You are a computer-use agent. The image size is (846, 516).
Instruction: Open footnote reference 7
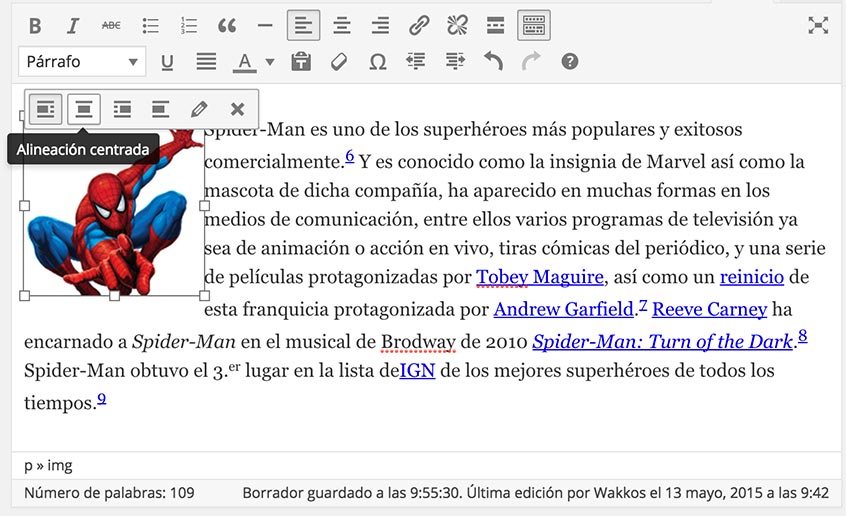(x=643, y=305)
